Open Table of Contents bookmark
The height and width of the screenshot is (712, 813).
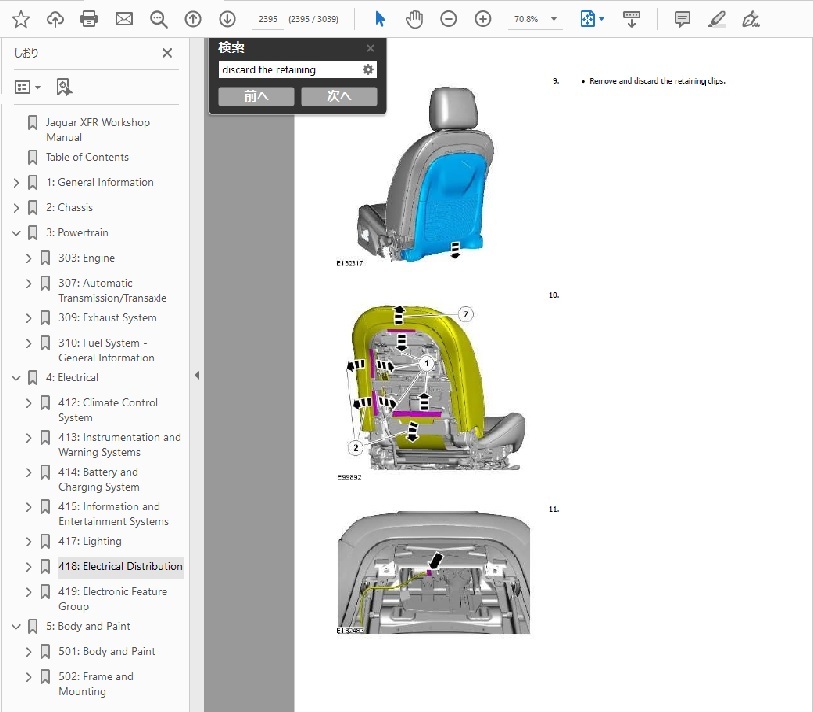87,157
